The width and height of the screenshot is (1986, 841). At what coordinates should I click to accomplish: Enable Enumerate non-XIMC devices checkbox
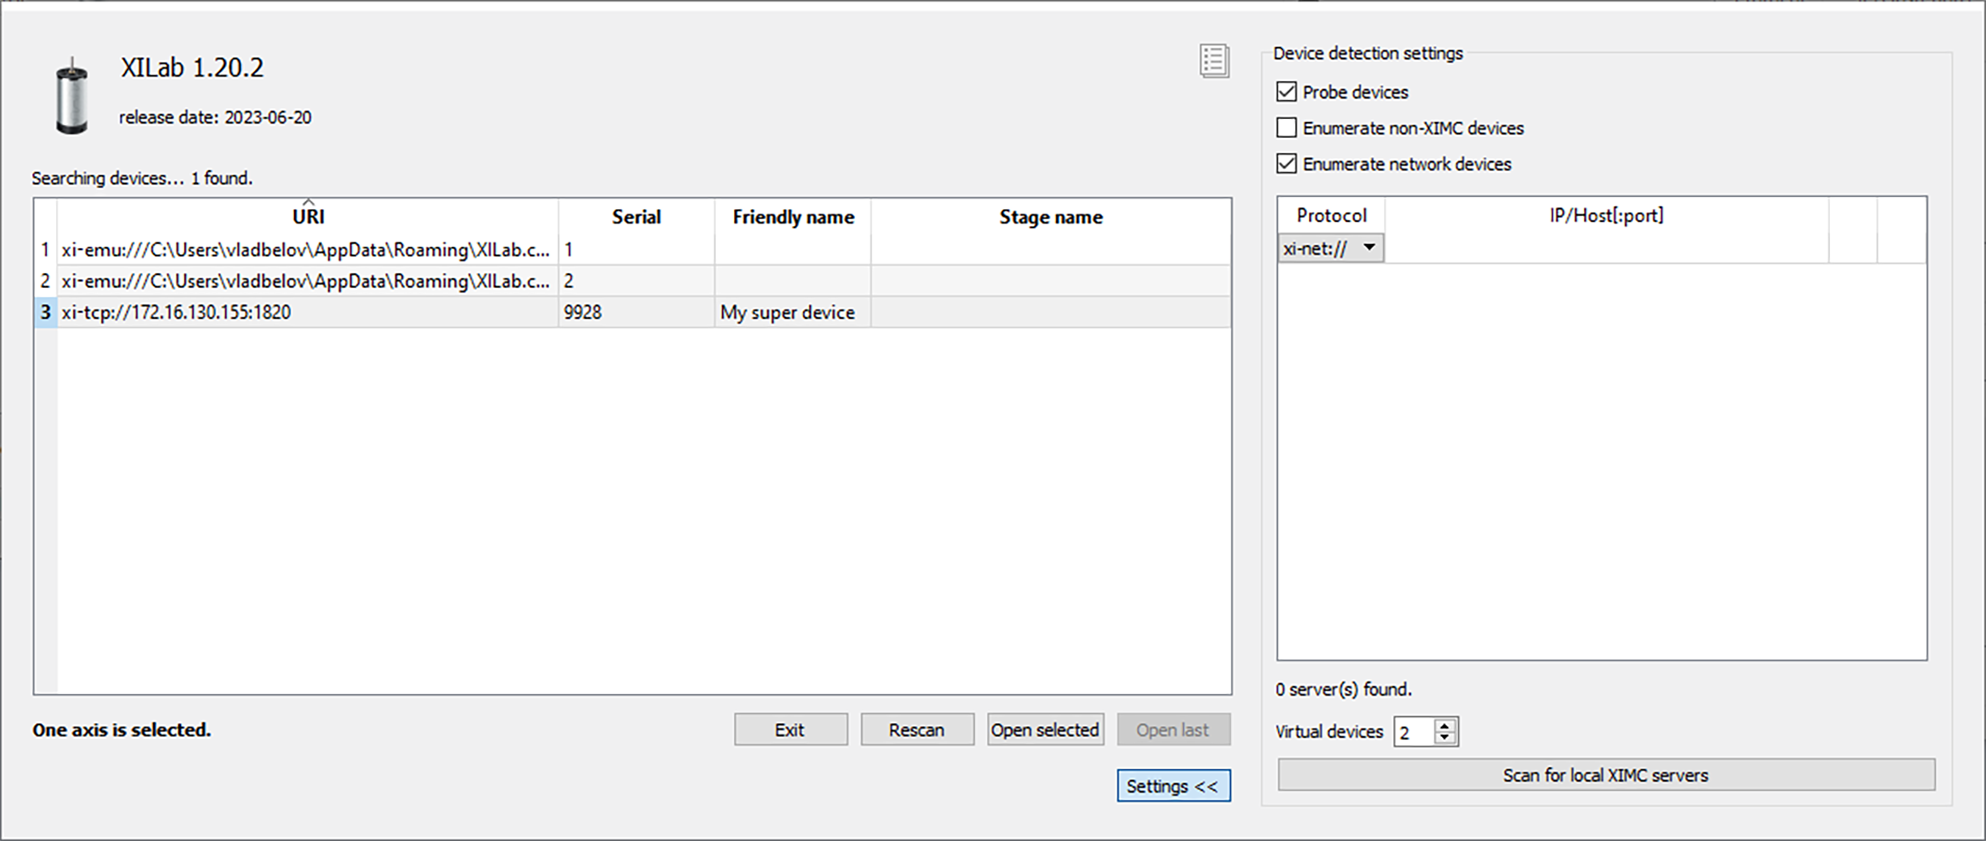[1287, 128]
